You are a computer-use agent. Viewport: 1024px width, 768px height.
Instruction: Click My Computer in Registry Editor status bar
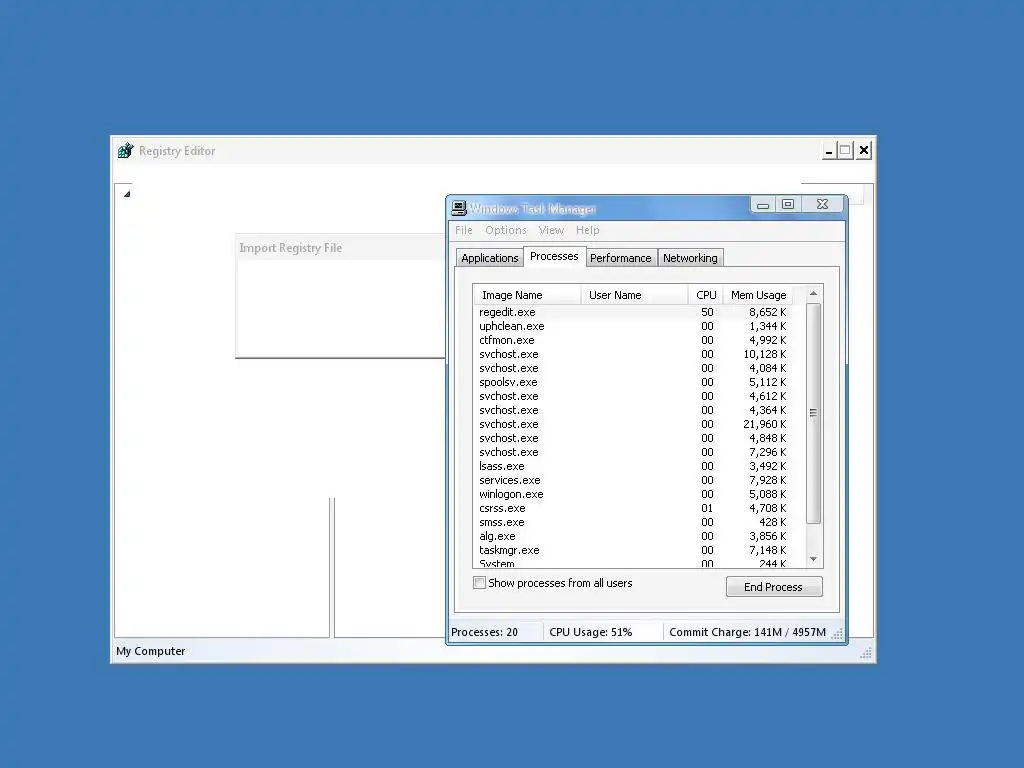pos(151,651)
